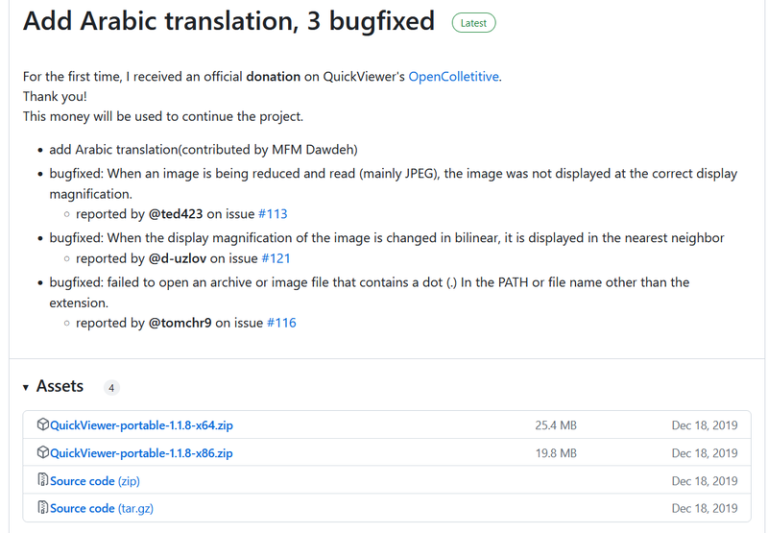Download Source code (zip) archive
Screen dimensions: 768x533
pos(95,481)
